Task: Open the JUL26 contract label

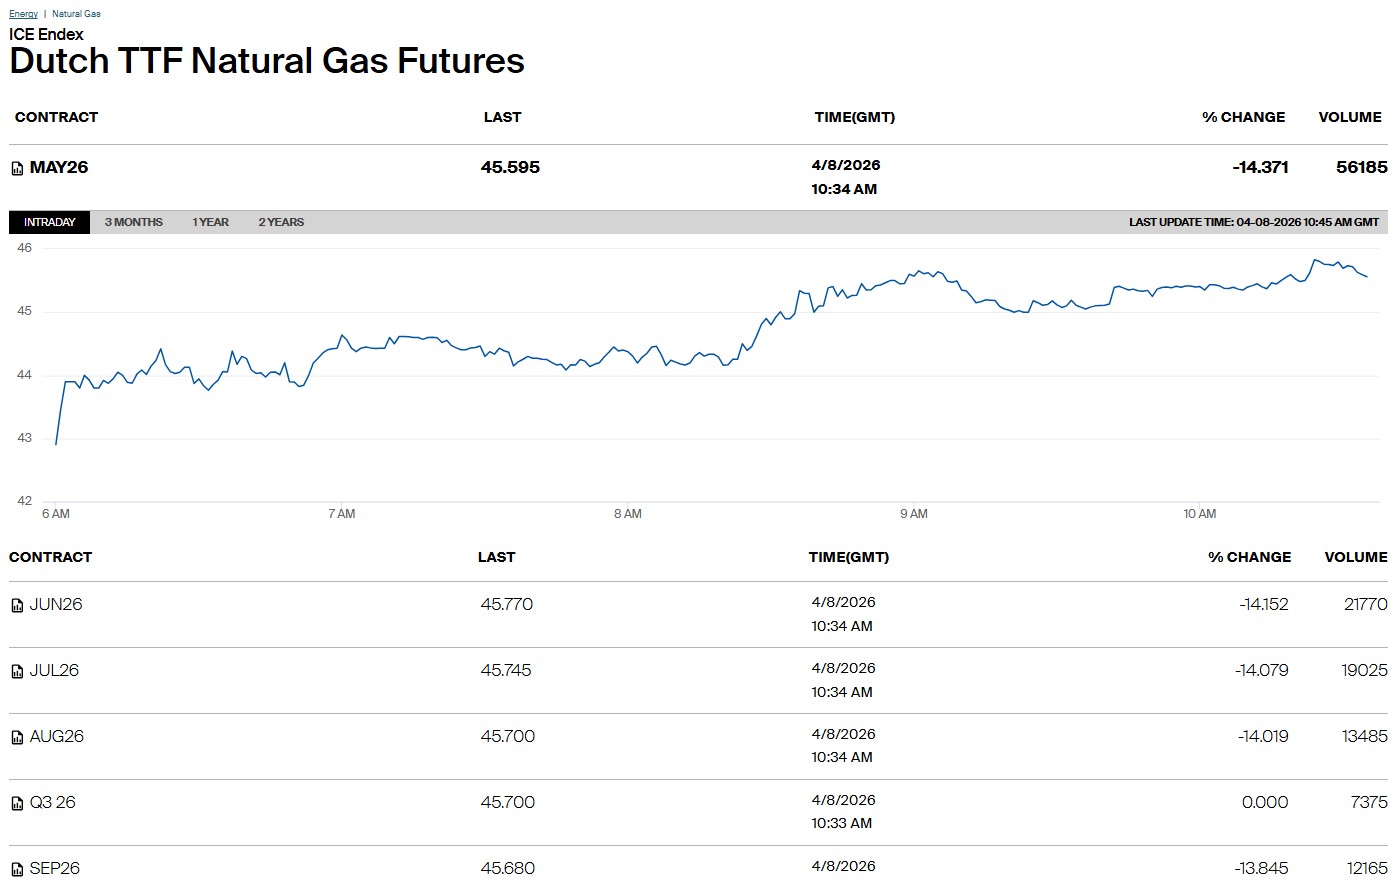Action: 54,671
